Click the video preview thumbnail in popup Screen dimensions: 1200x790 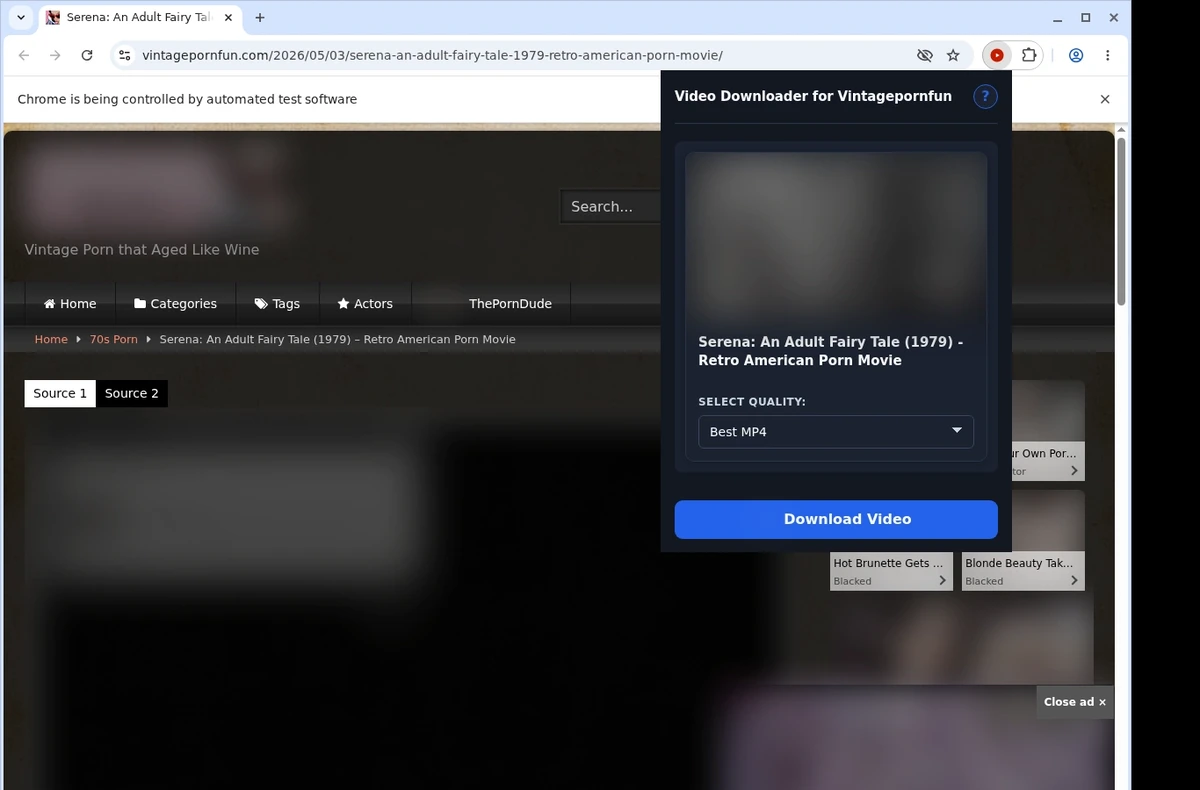[836, 237]
